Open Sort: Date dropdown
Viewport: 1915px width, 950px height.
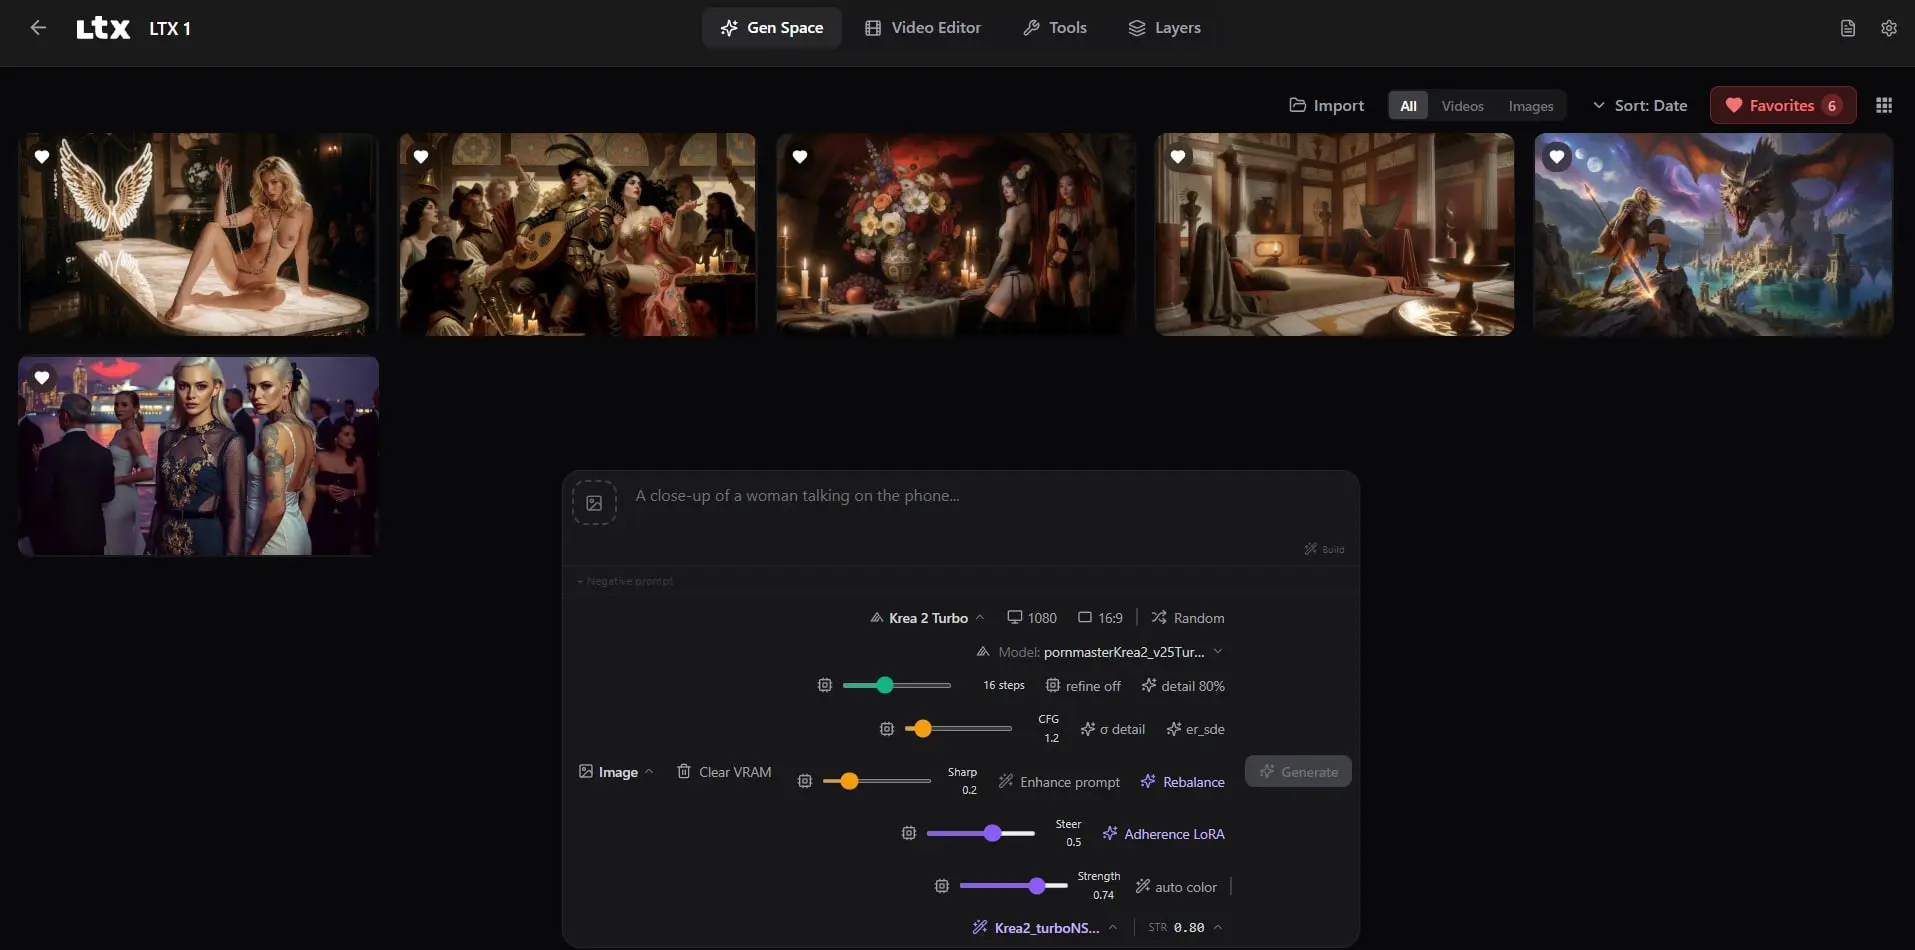[1640, 105]
